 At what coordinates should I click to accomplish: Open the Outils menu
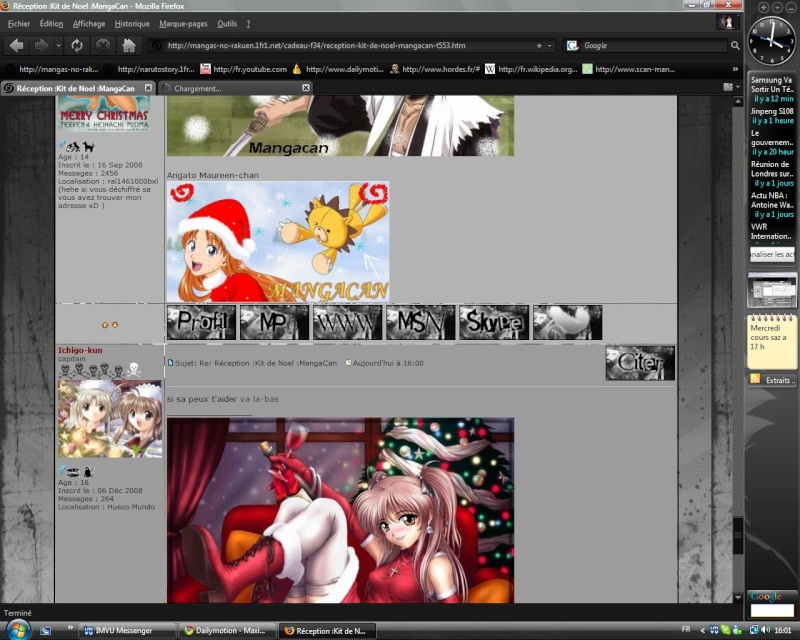coord(227,23)
